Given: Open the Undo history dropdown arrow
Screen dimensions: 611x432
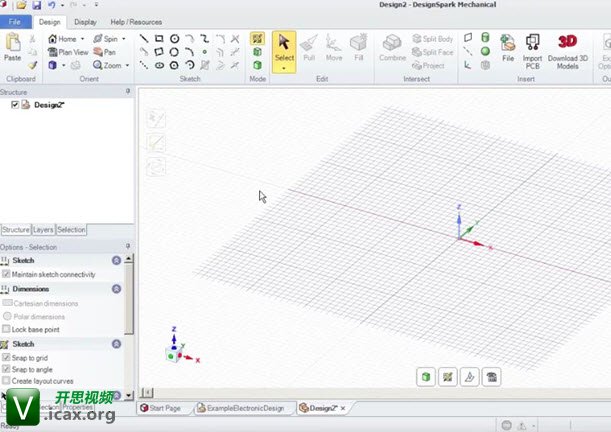Looking at the screenshot, I should pos(62,5).
